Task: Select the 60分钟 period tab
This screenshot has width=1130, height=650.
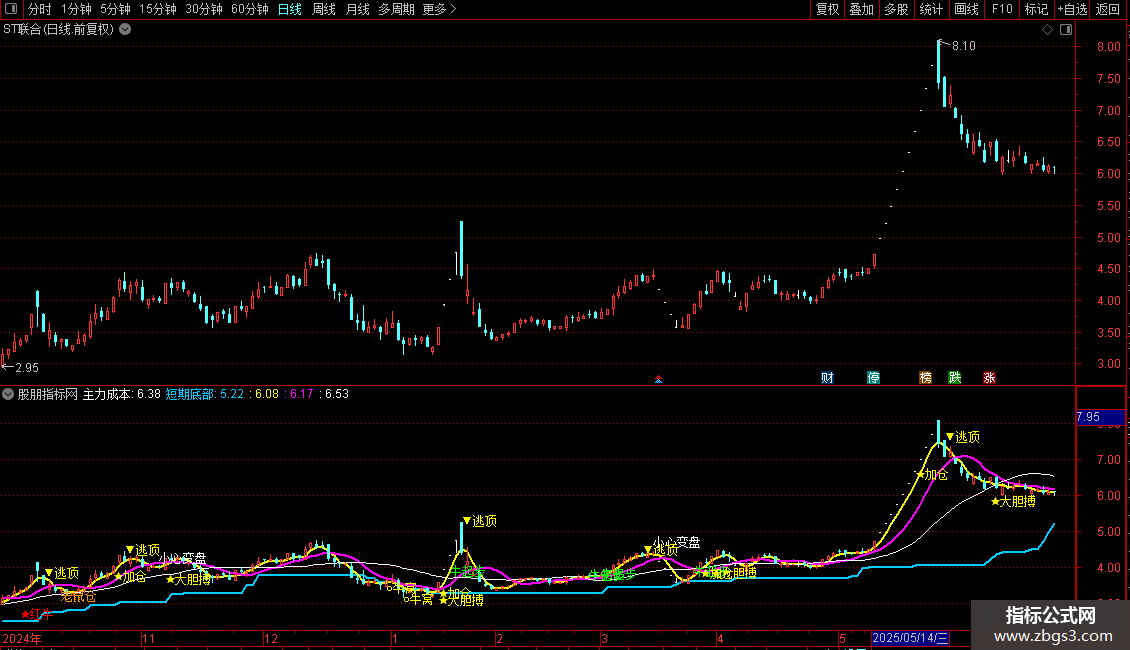Action: pos(250,9)
